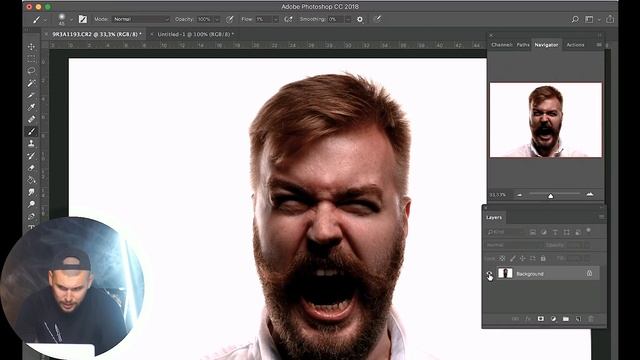Select the Crop tool in toolbox
640x360 pixels.
pyautogui.click(x=31, y=95)
